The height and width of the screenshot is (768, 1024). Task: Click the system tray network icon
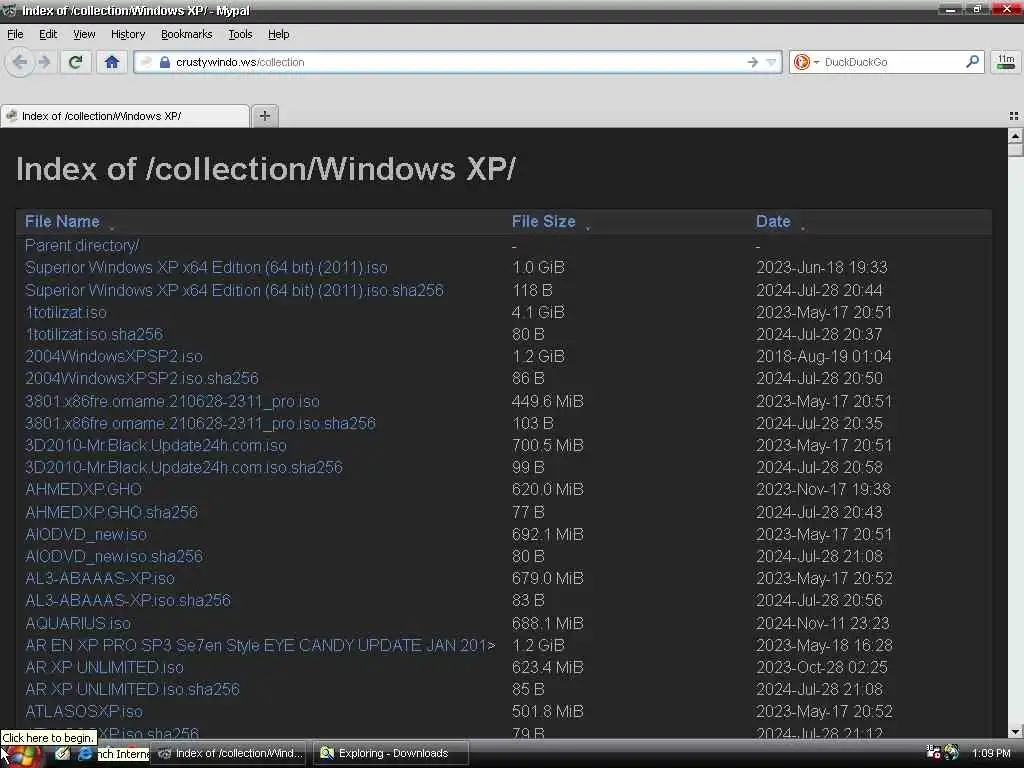pyautogui.click(x=934, y=753)
